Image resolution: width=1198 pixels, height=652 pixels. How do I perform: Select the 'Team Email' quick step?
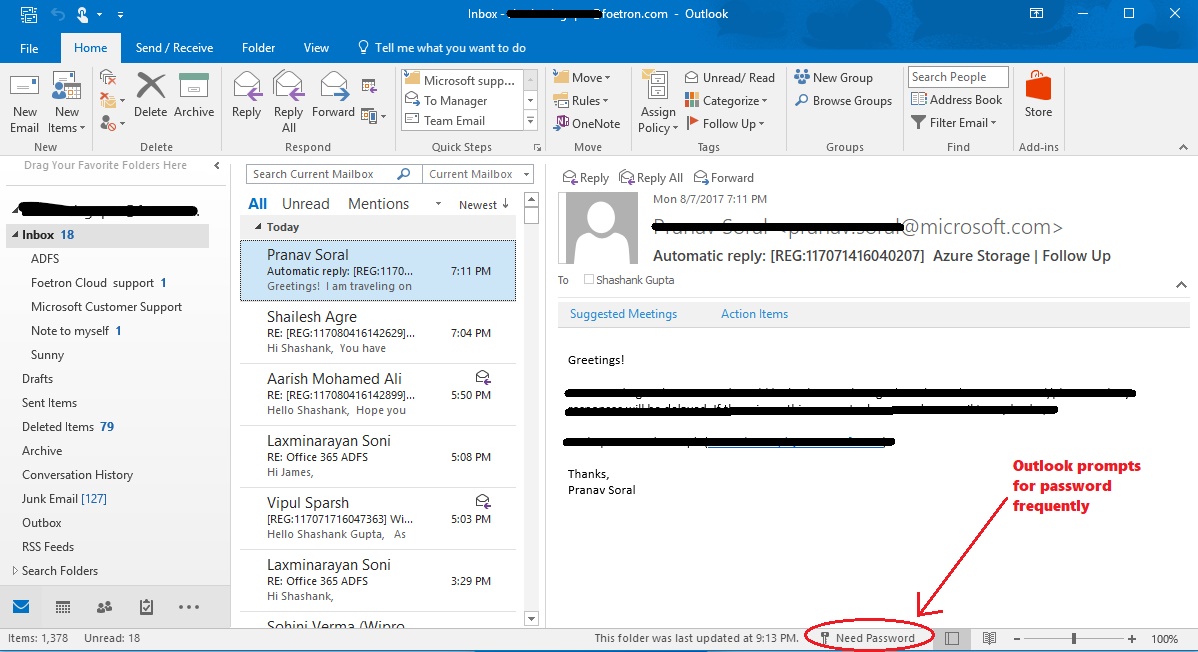pyautogui.click(x=461, y=120)
